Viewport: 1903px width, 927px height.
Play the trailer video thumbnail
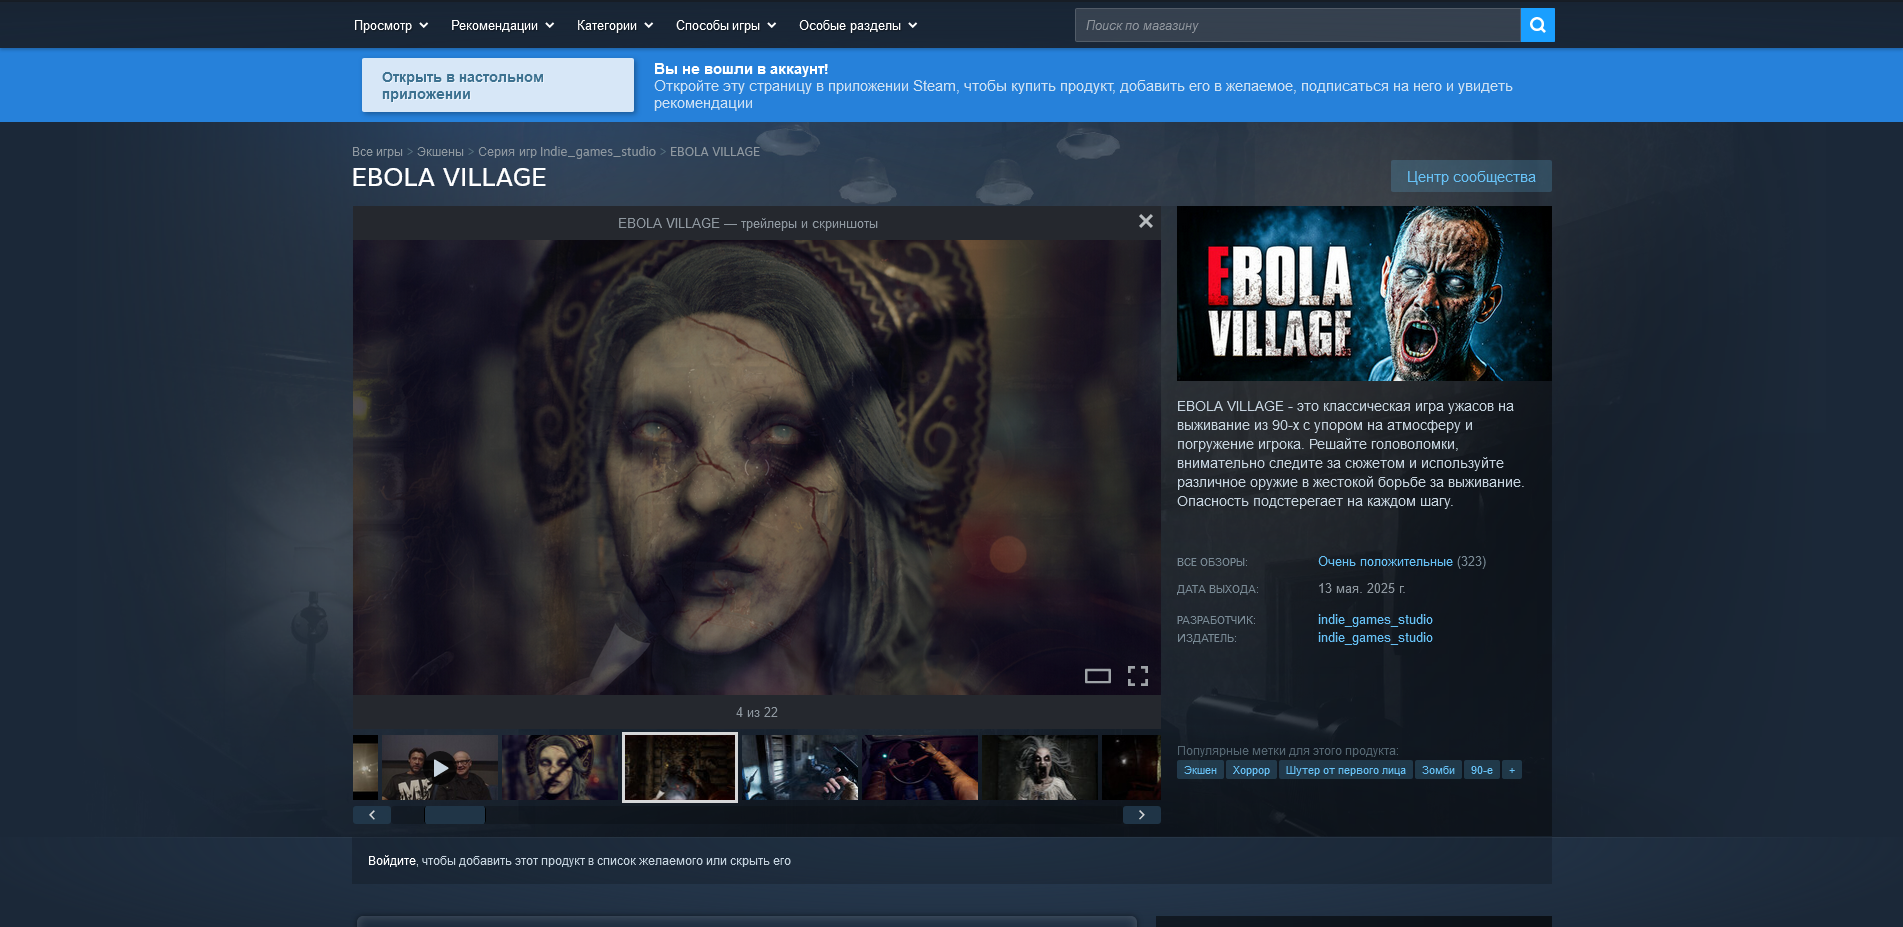[x=440, y=768]
